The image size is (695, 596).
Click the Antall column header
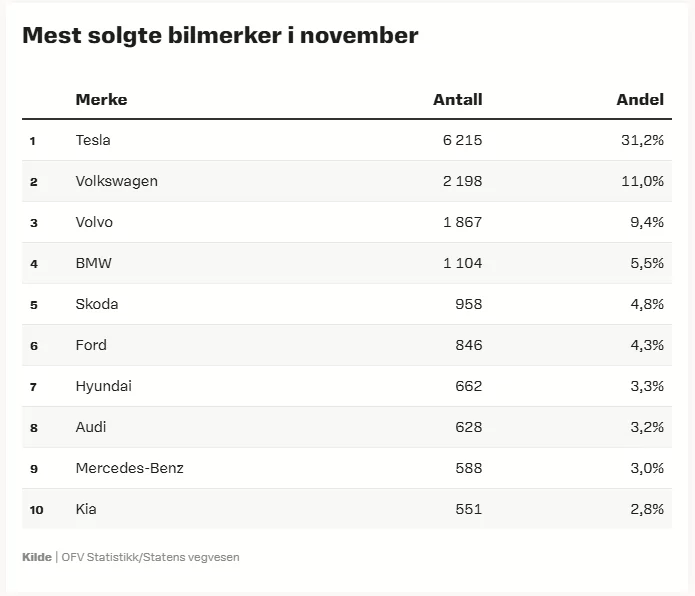pos(457,99)
